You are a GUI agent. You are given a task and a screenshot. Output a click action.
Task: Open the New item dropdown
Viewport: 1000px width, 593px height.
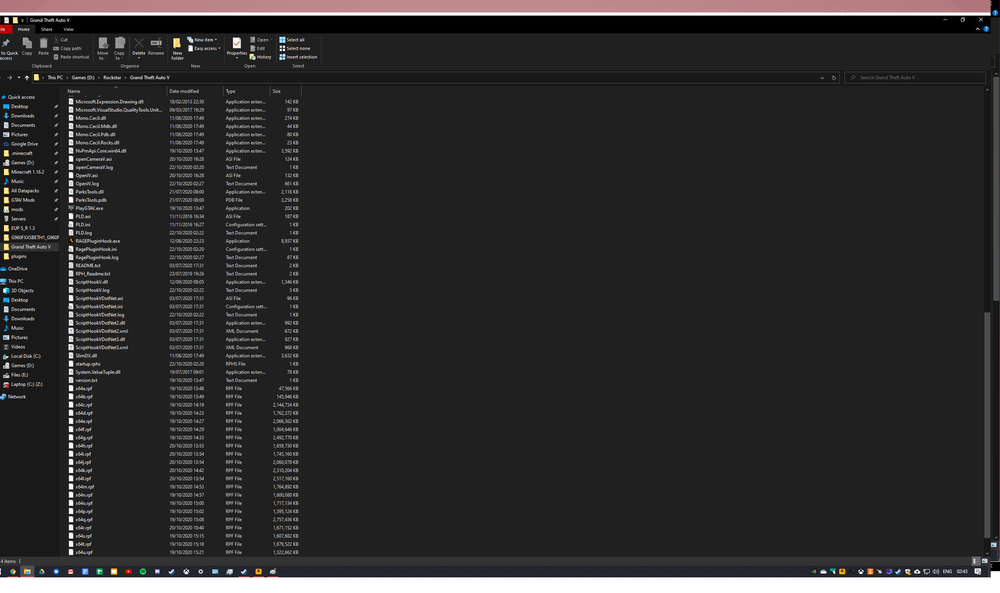(202, 40)
